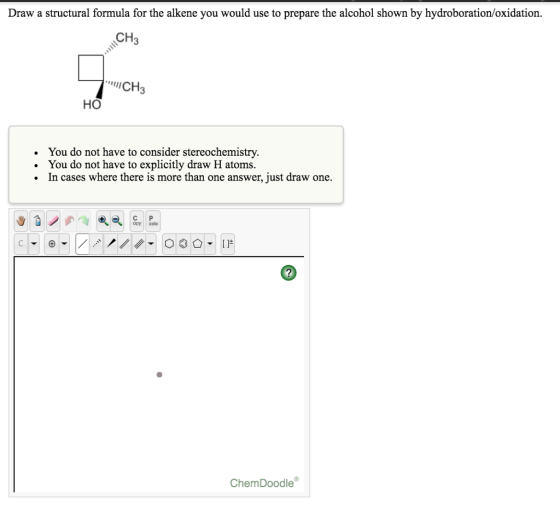The height and width of the screenshot is (509, 560).
Task: Select the triple bond tool
Action: (x=139, y=244)
